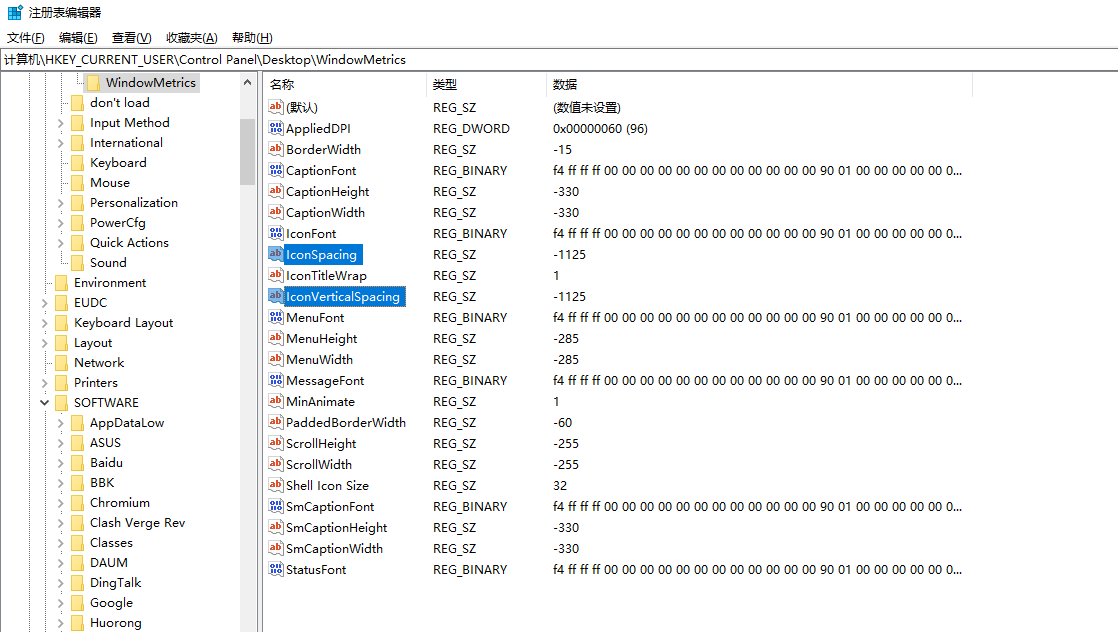This screenshot has width=1118, height=632.
Task: Open the 编辑(E) menu
Action: pyautogui.click(x=78, y=38)
